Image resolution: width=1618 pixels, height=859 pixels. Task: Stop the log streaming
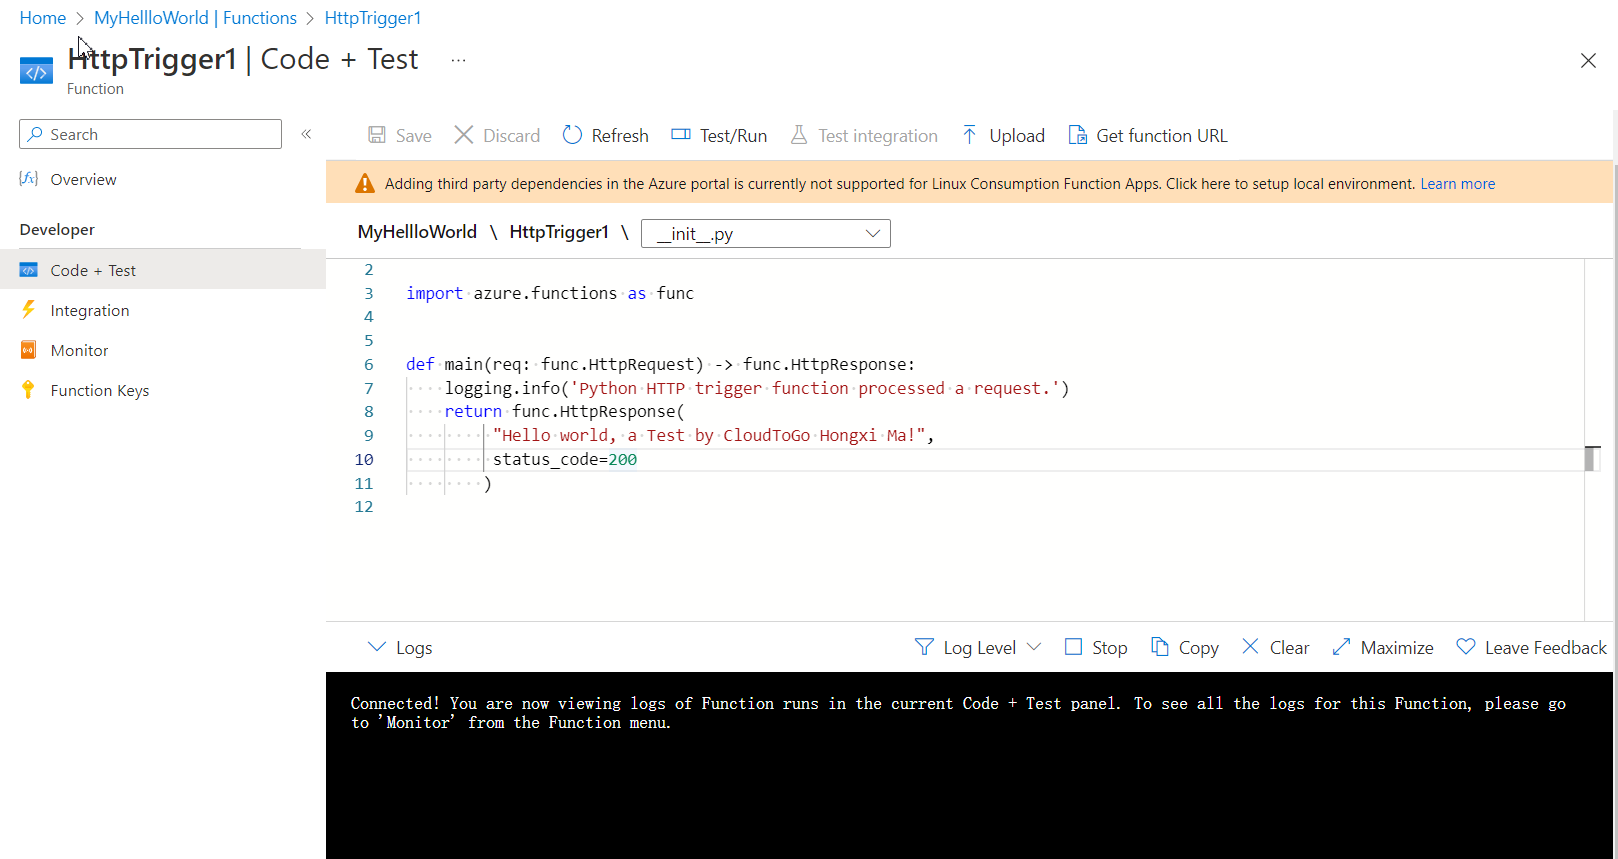click(x=1096, y=647)
